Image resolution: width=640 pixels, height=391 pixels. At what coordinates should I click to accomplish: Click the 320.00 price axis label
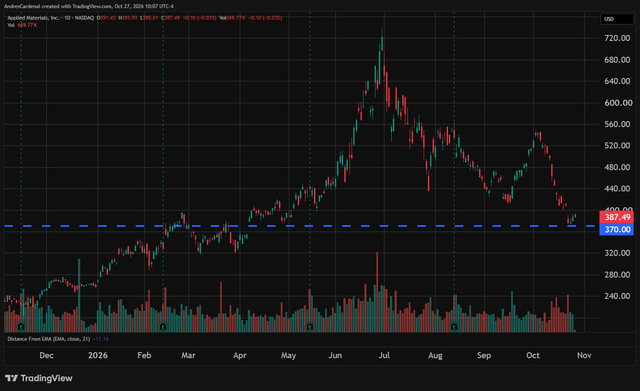617,253
